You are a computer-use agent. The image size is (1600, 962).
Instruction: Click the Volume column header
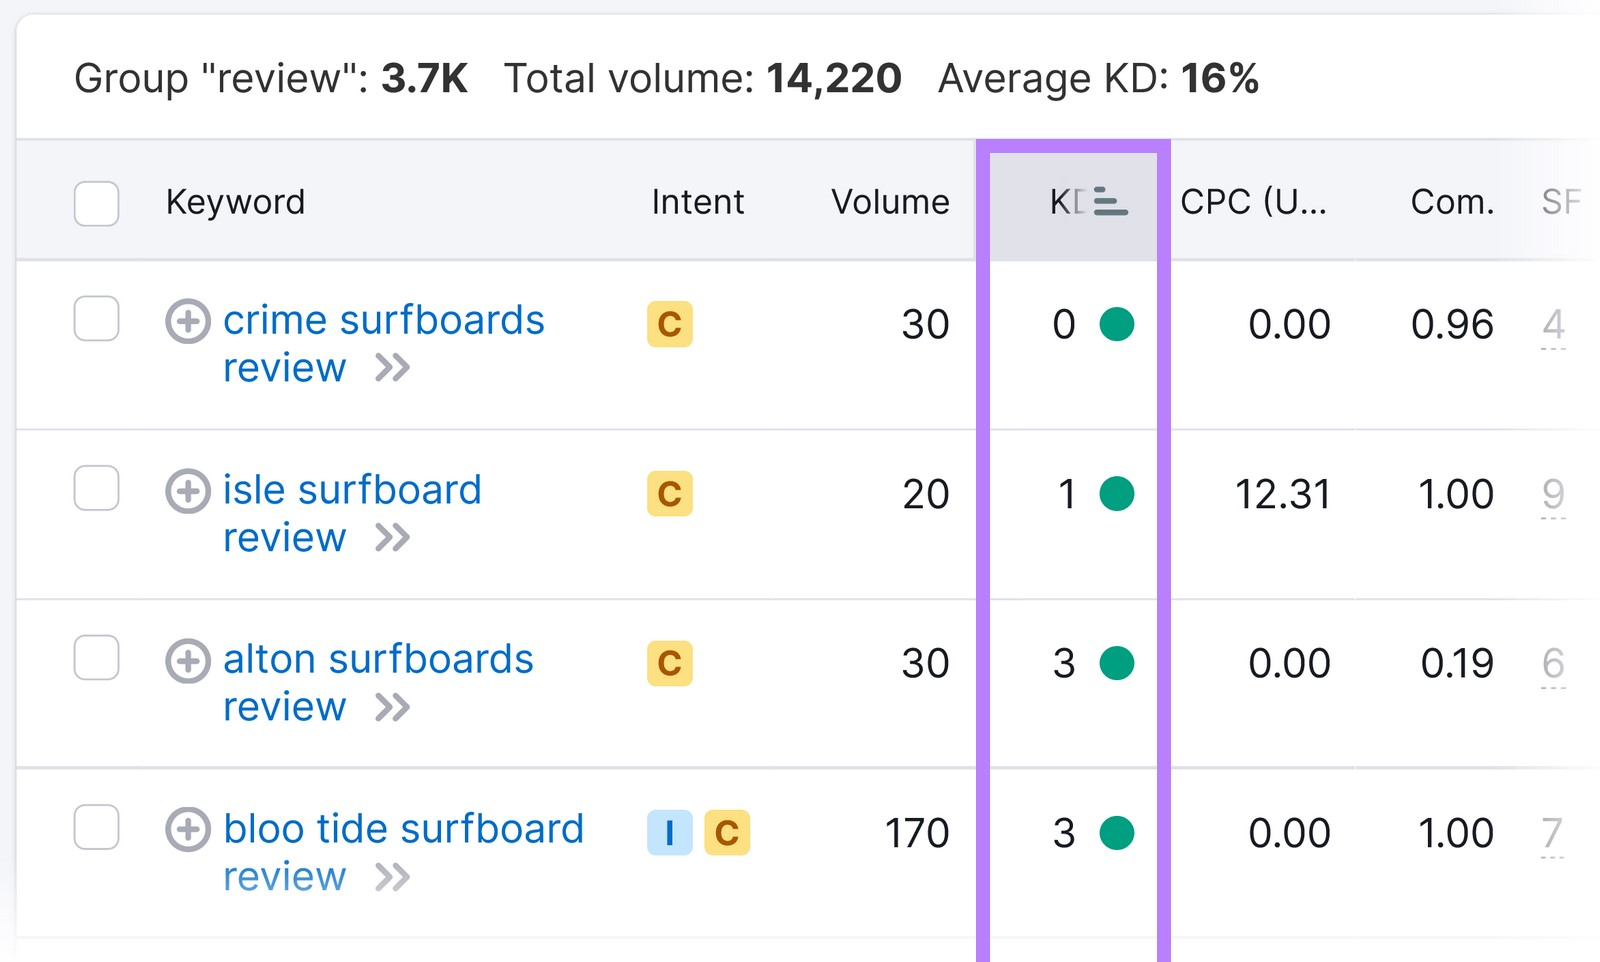pos(888,202)
